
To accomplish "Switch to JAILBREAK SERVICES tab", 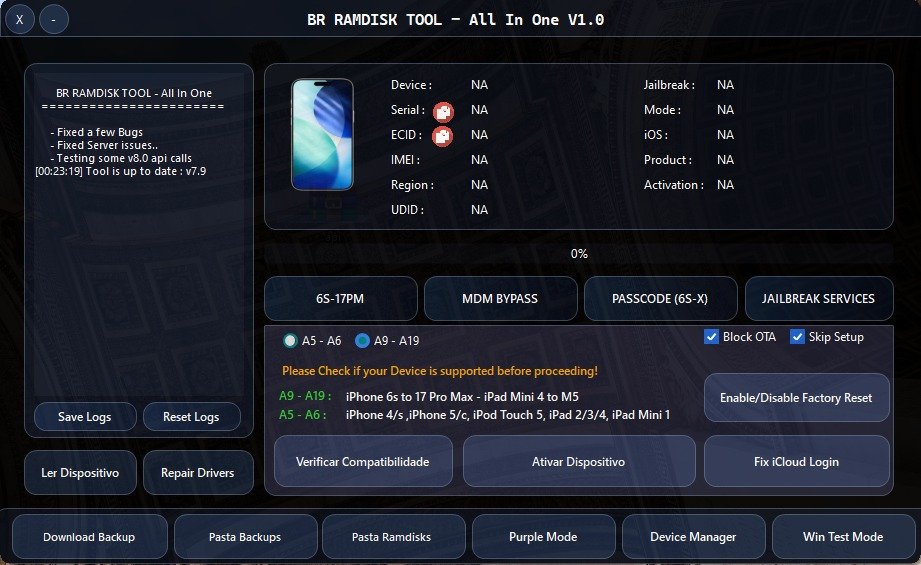I will click(819, 298).
